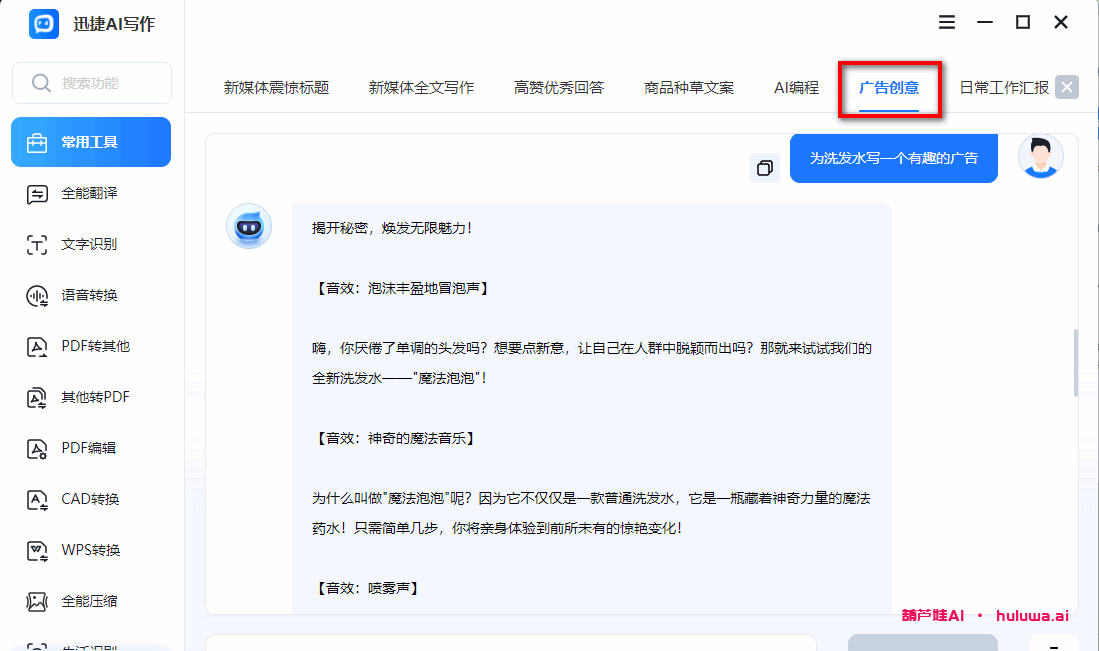Click the text 揭开秘密，焕发无限魅力！

click(393, 228)
